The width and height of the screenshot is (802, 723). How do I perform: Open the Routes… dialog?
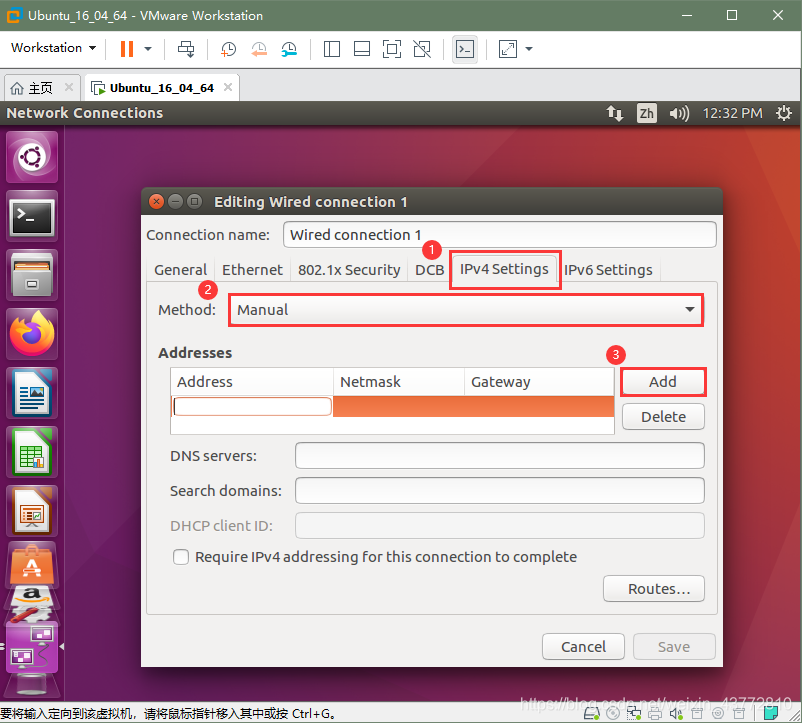[x=654, y=589]
